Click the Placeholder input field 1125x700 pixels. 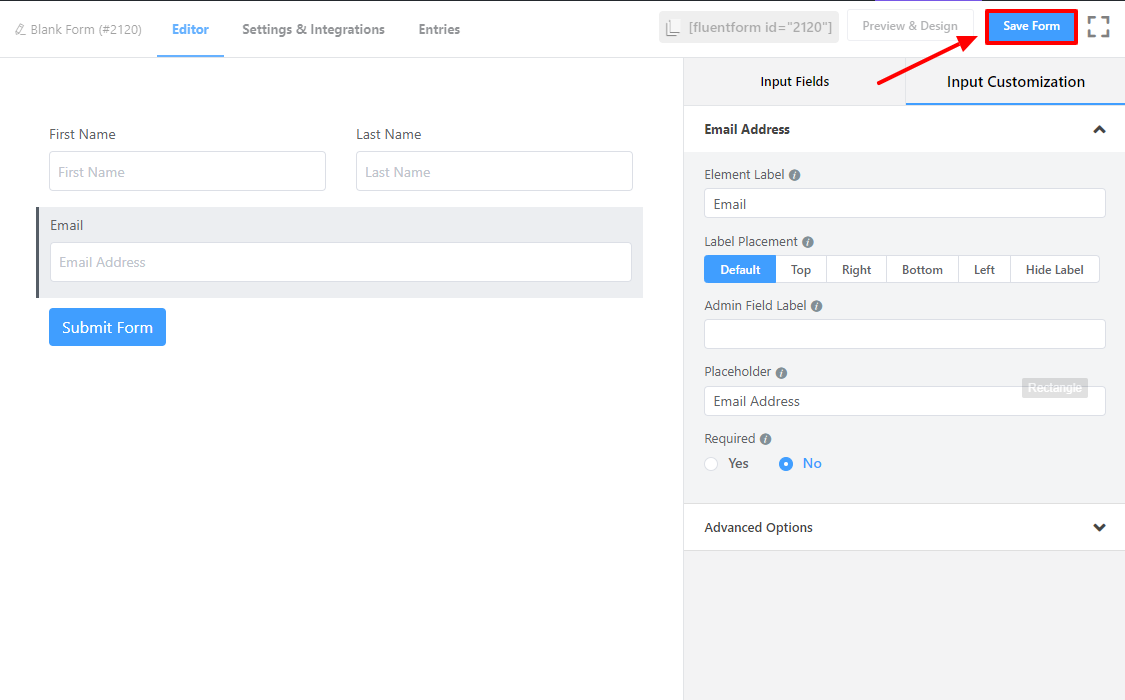[905, 401]
